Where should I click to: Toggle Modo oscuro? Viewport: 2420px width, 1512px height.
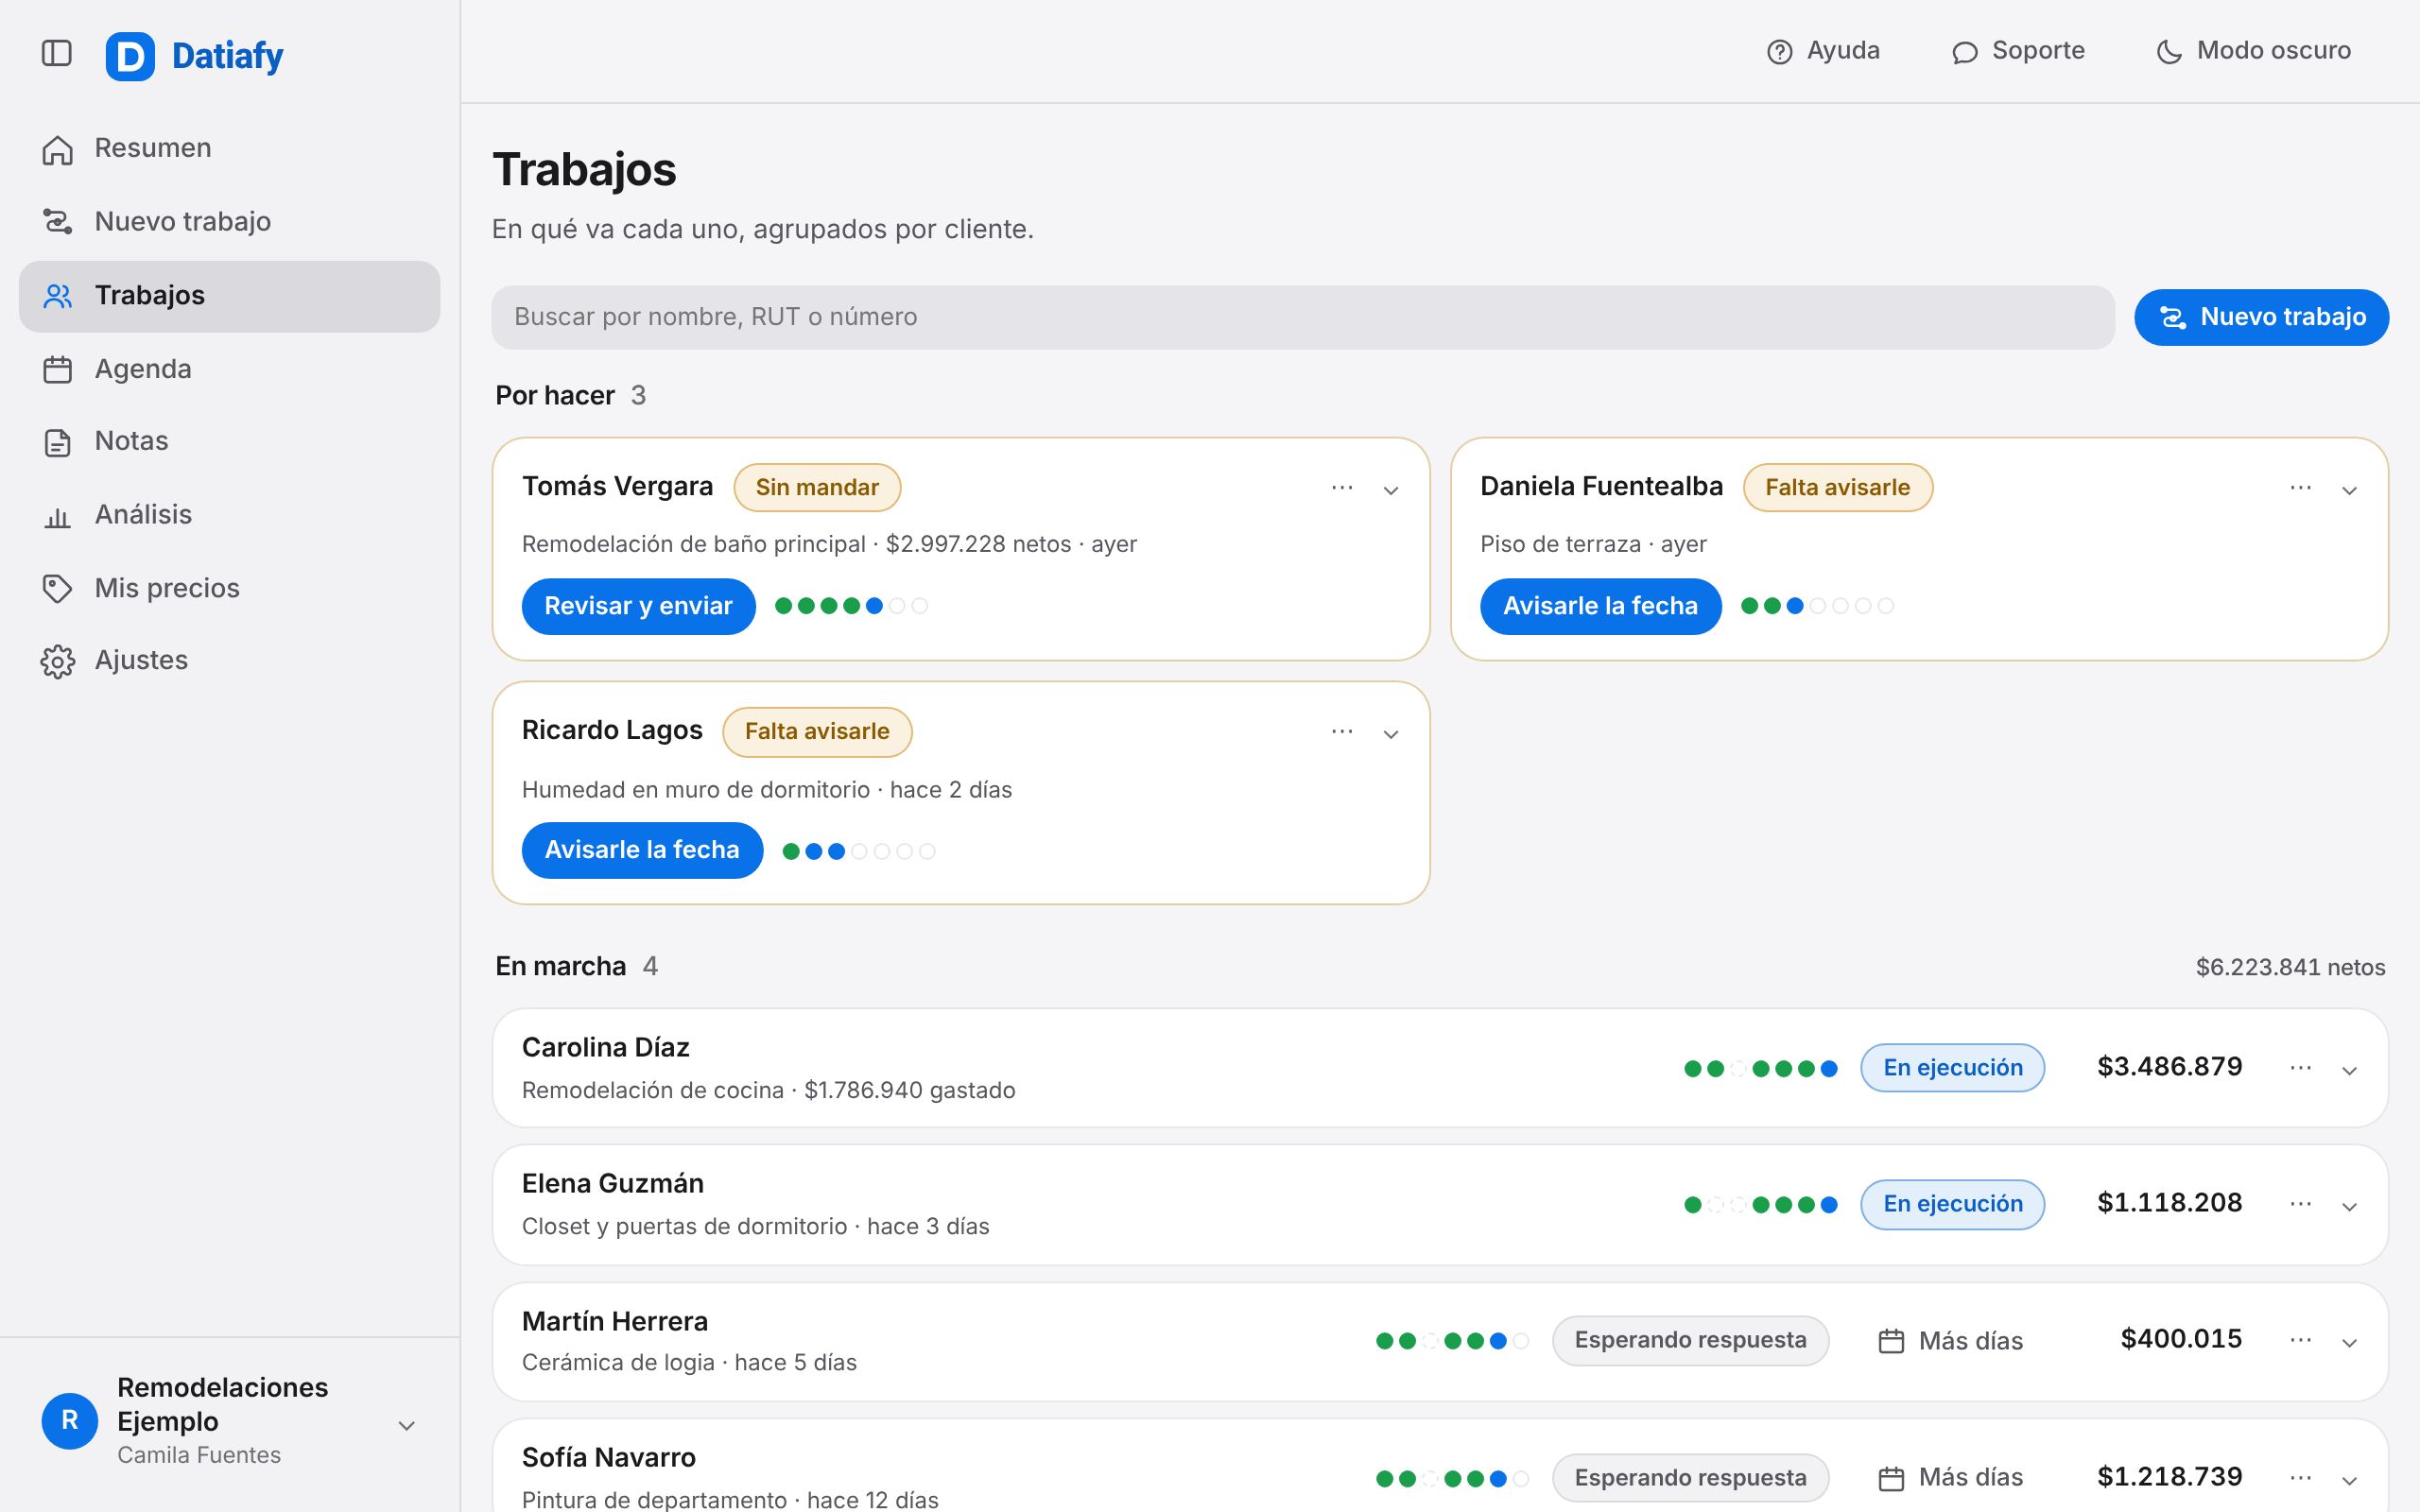pyautogui.click(x=2253, y=51)
